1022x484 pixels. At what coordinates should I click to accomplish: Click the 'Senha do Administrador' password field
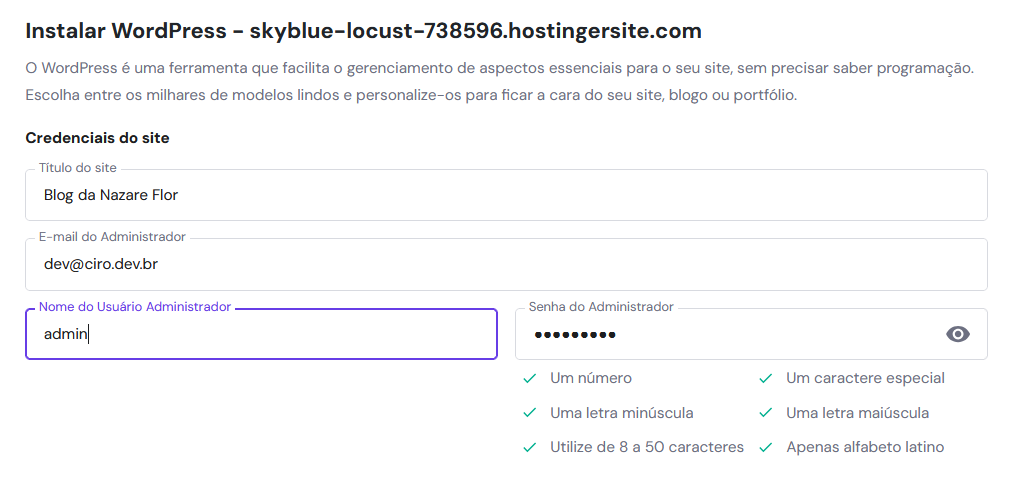[x=725, y=334]
